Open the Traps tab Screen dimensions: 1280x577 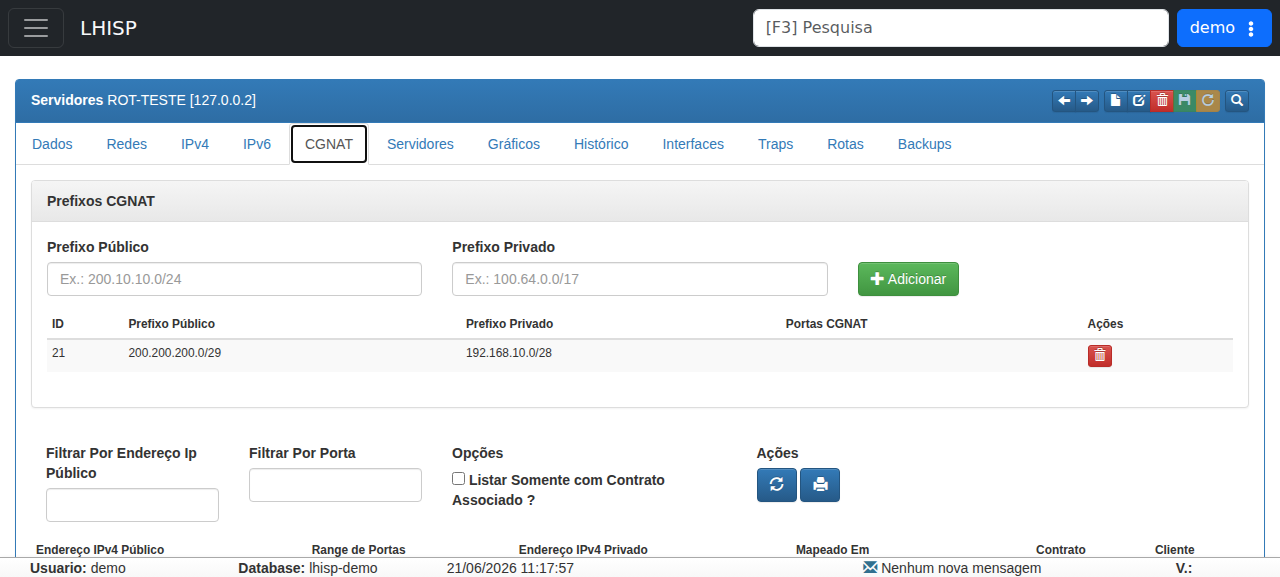tap(776, 144)
